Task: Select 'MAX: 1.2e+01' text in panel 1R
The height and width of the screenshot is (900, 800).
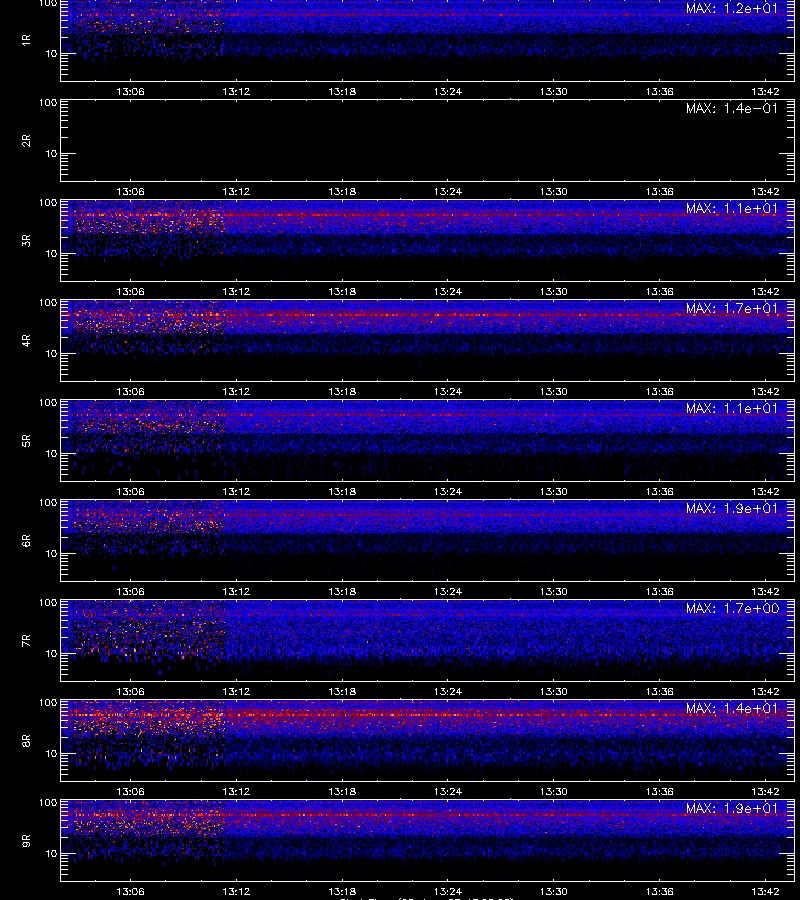Action: (732, 9)
